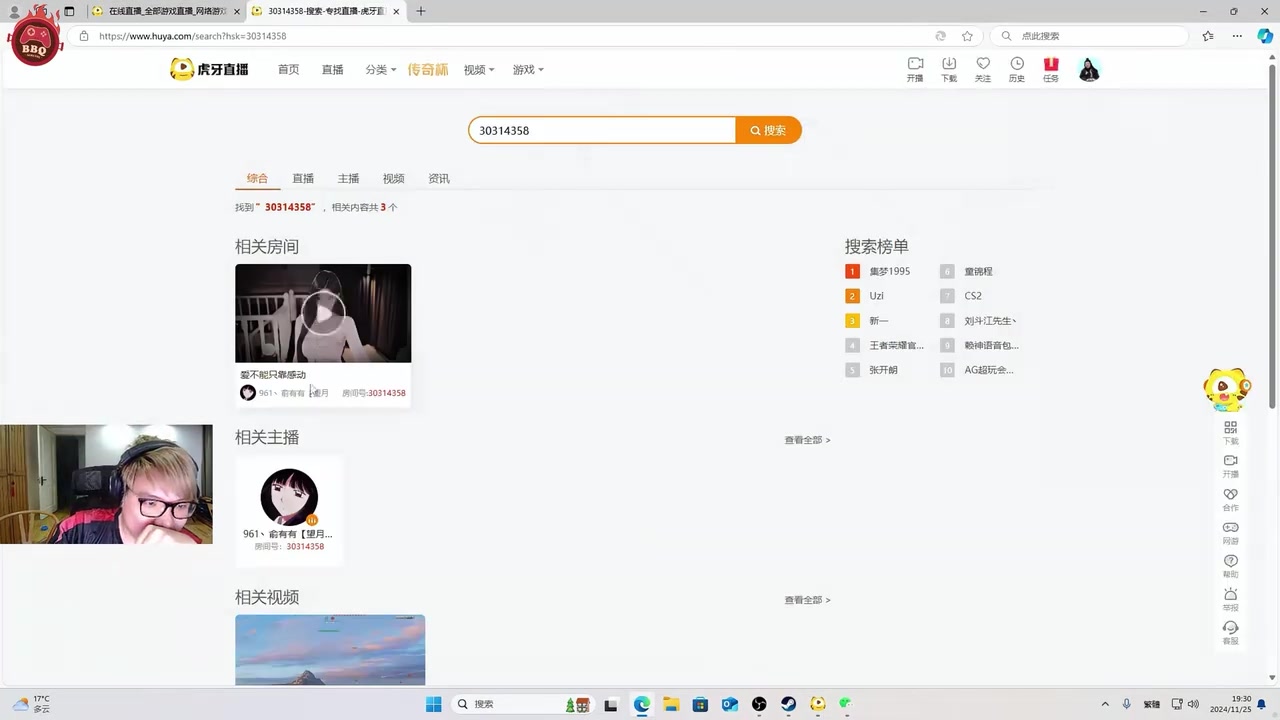1280x720 pixels.
Task: Click the 开播 camera icon in top bar
Action: [x=915, y=69]
